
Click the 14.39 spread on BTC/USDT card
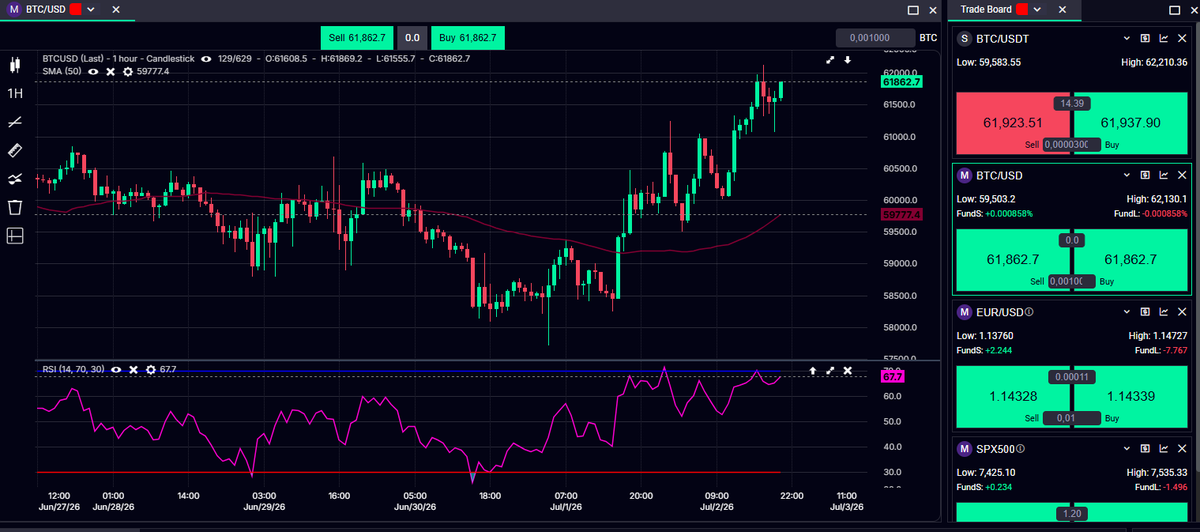1071,103
